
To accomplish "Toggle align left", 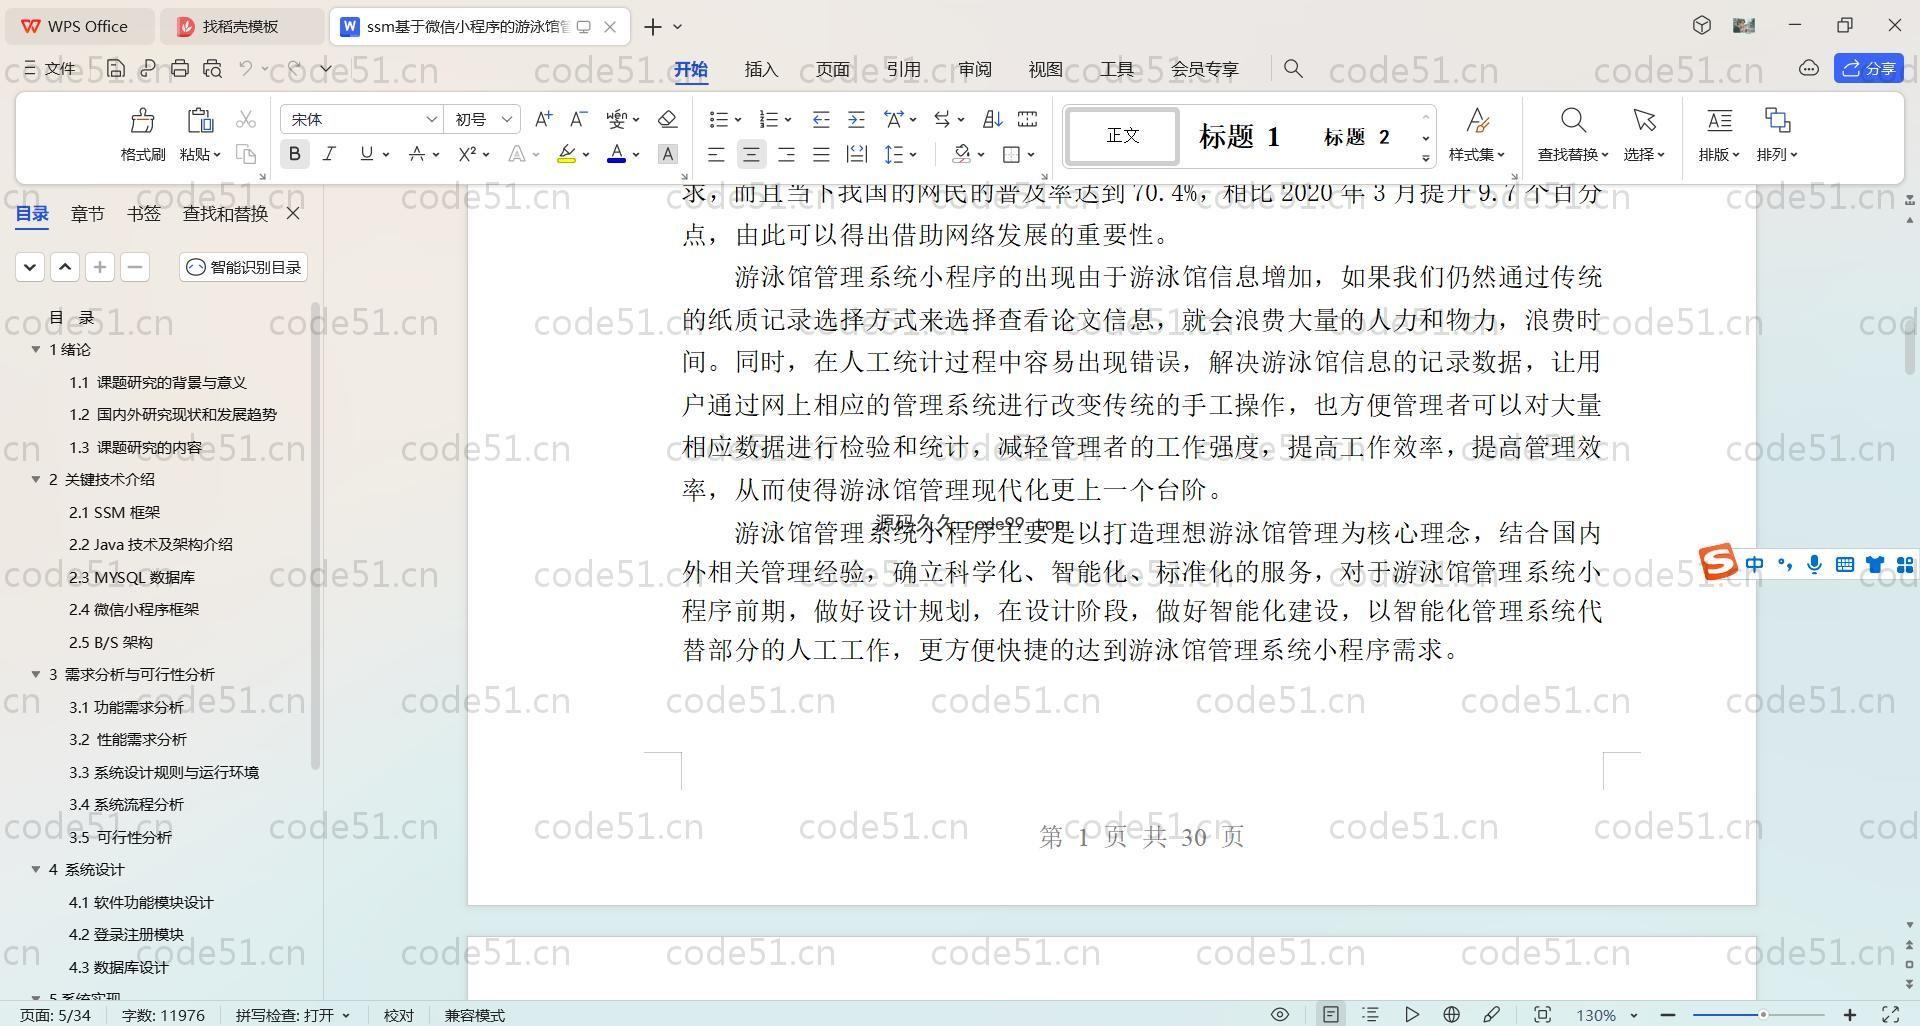I will 716,154.
